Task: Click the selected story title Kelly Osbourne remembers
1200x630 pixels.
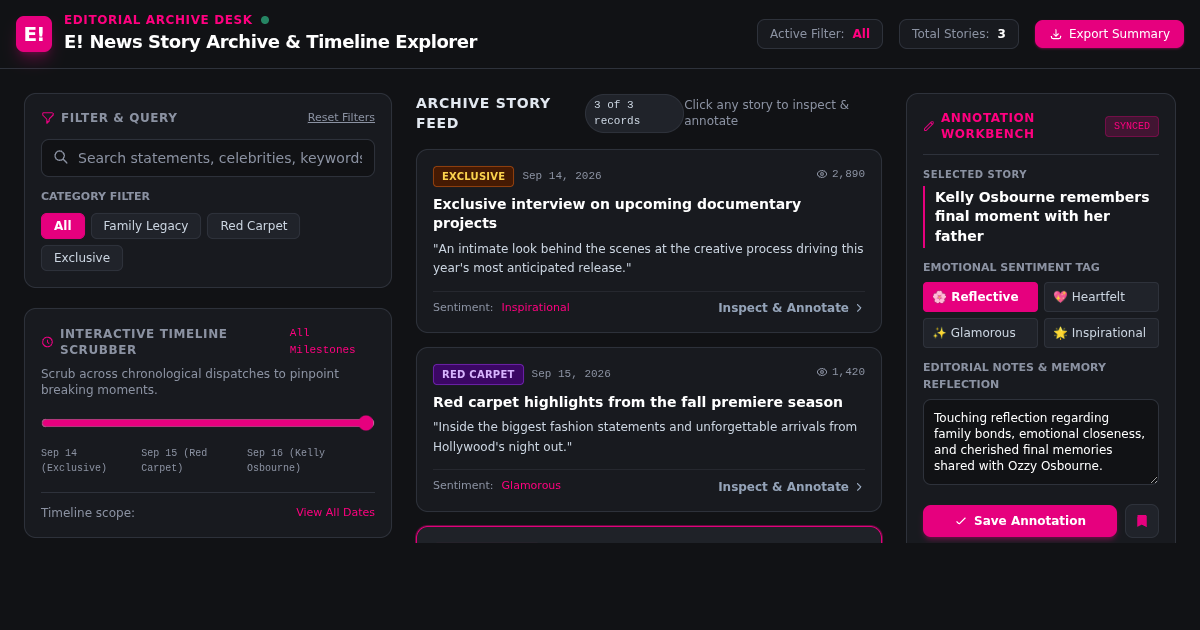Action: click(x=1042, y=216)
